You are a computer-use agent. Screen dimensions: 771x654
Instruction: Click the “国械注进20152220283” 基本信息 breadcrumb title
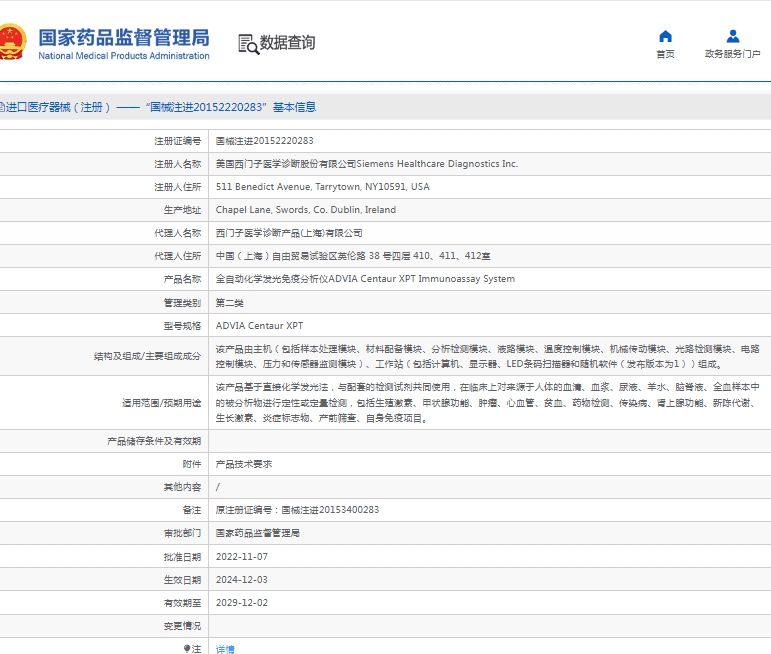coord(230,107)
